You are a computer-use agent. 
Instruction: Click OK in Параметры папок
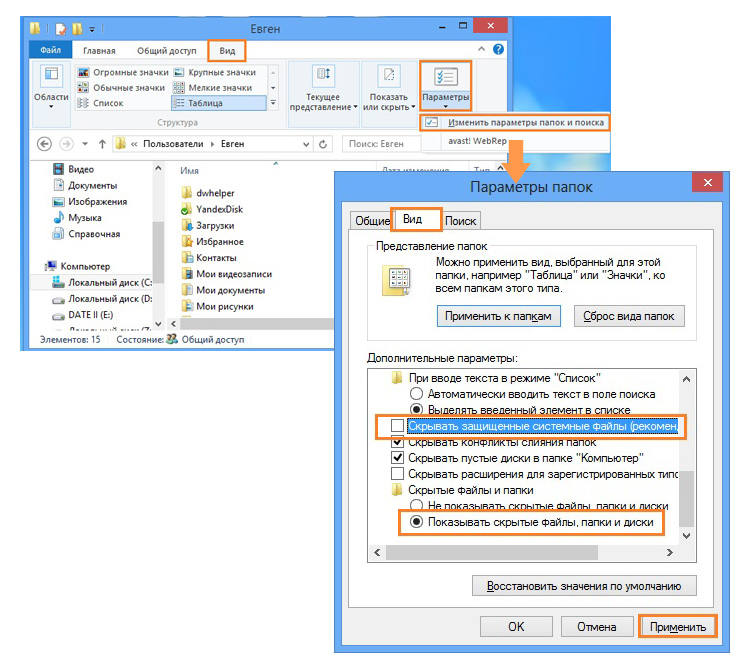pyautogui.click(x=516, y=626)
